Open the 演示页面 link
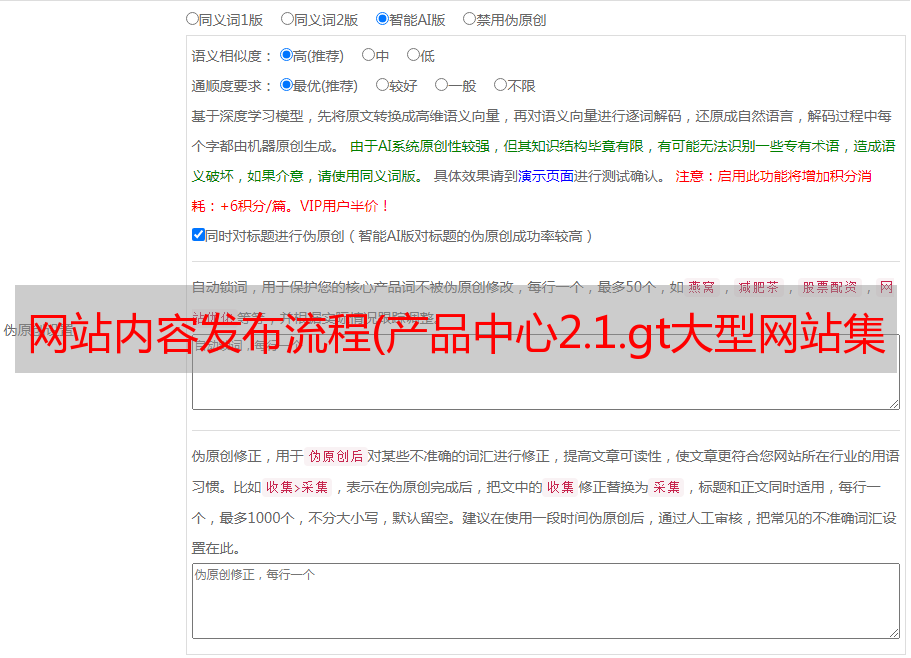 click(545, 176)
